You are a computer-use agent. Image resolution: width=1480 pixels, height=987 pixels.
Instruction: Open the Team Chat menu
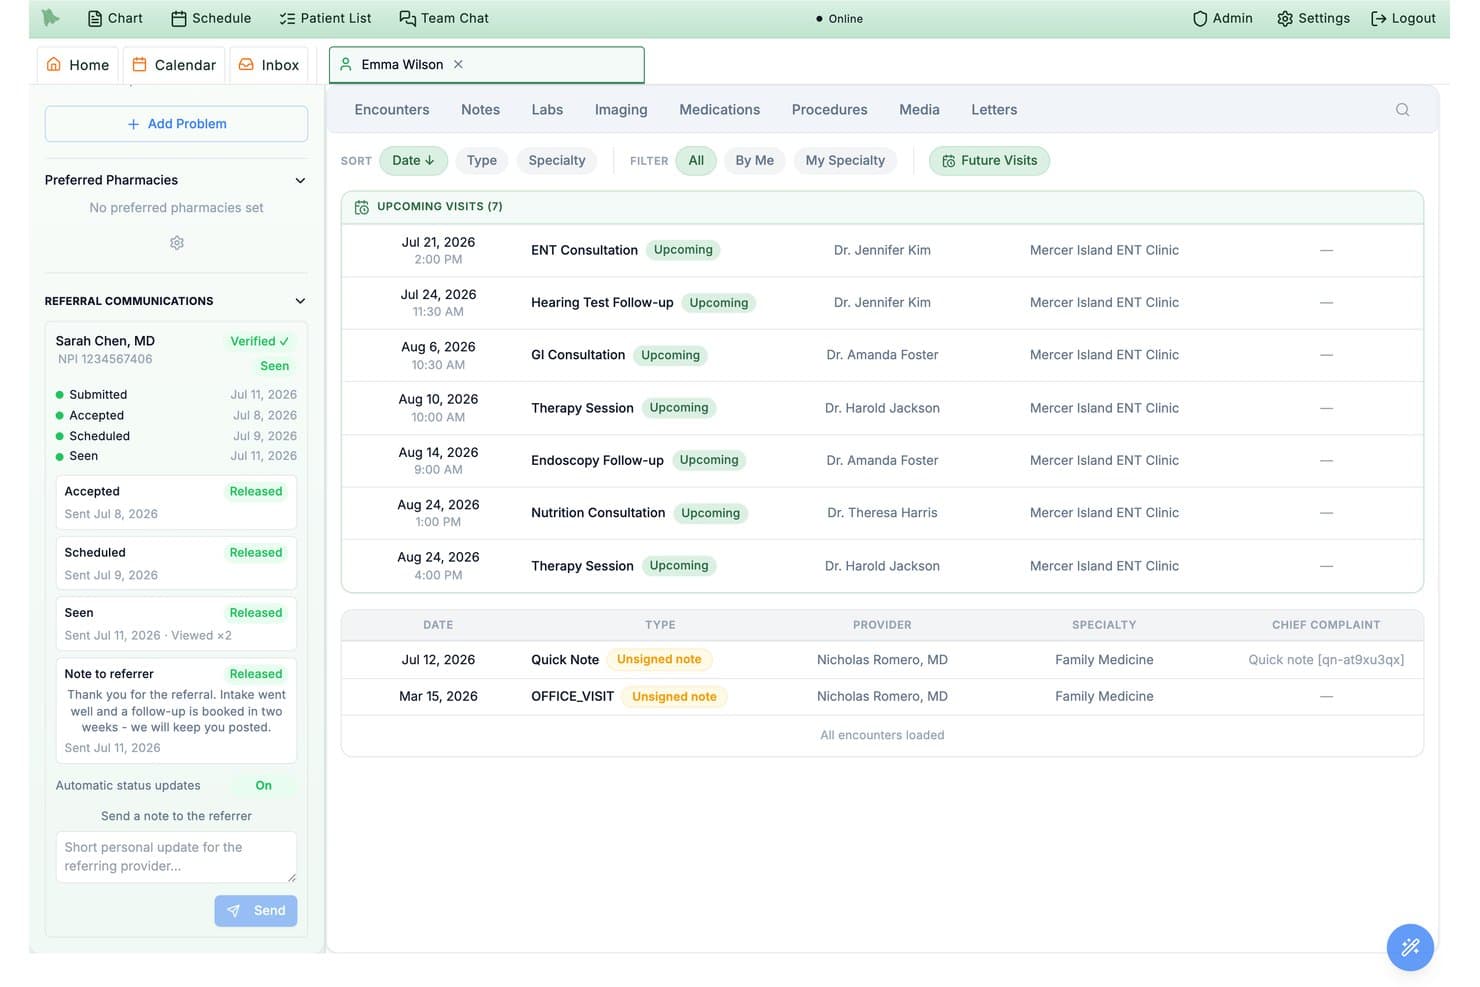(444, 18)
